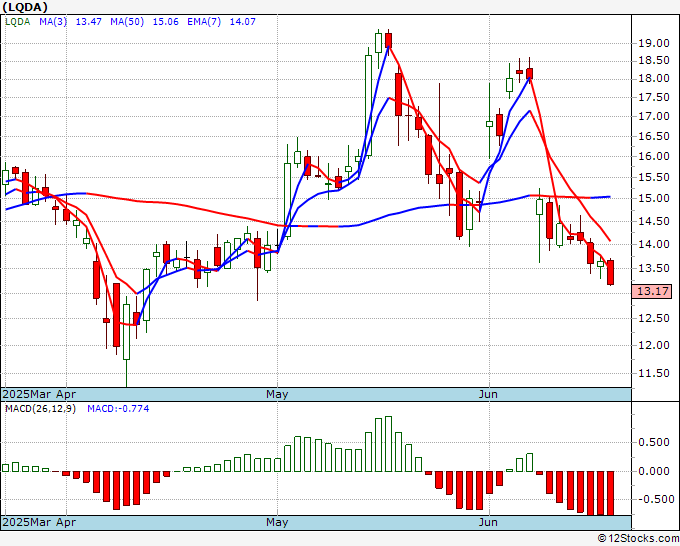Click Apr on the MACD panel time axis
This screenshot has height=546, width=680.
[66, 522]
